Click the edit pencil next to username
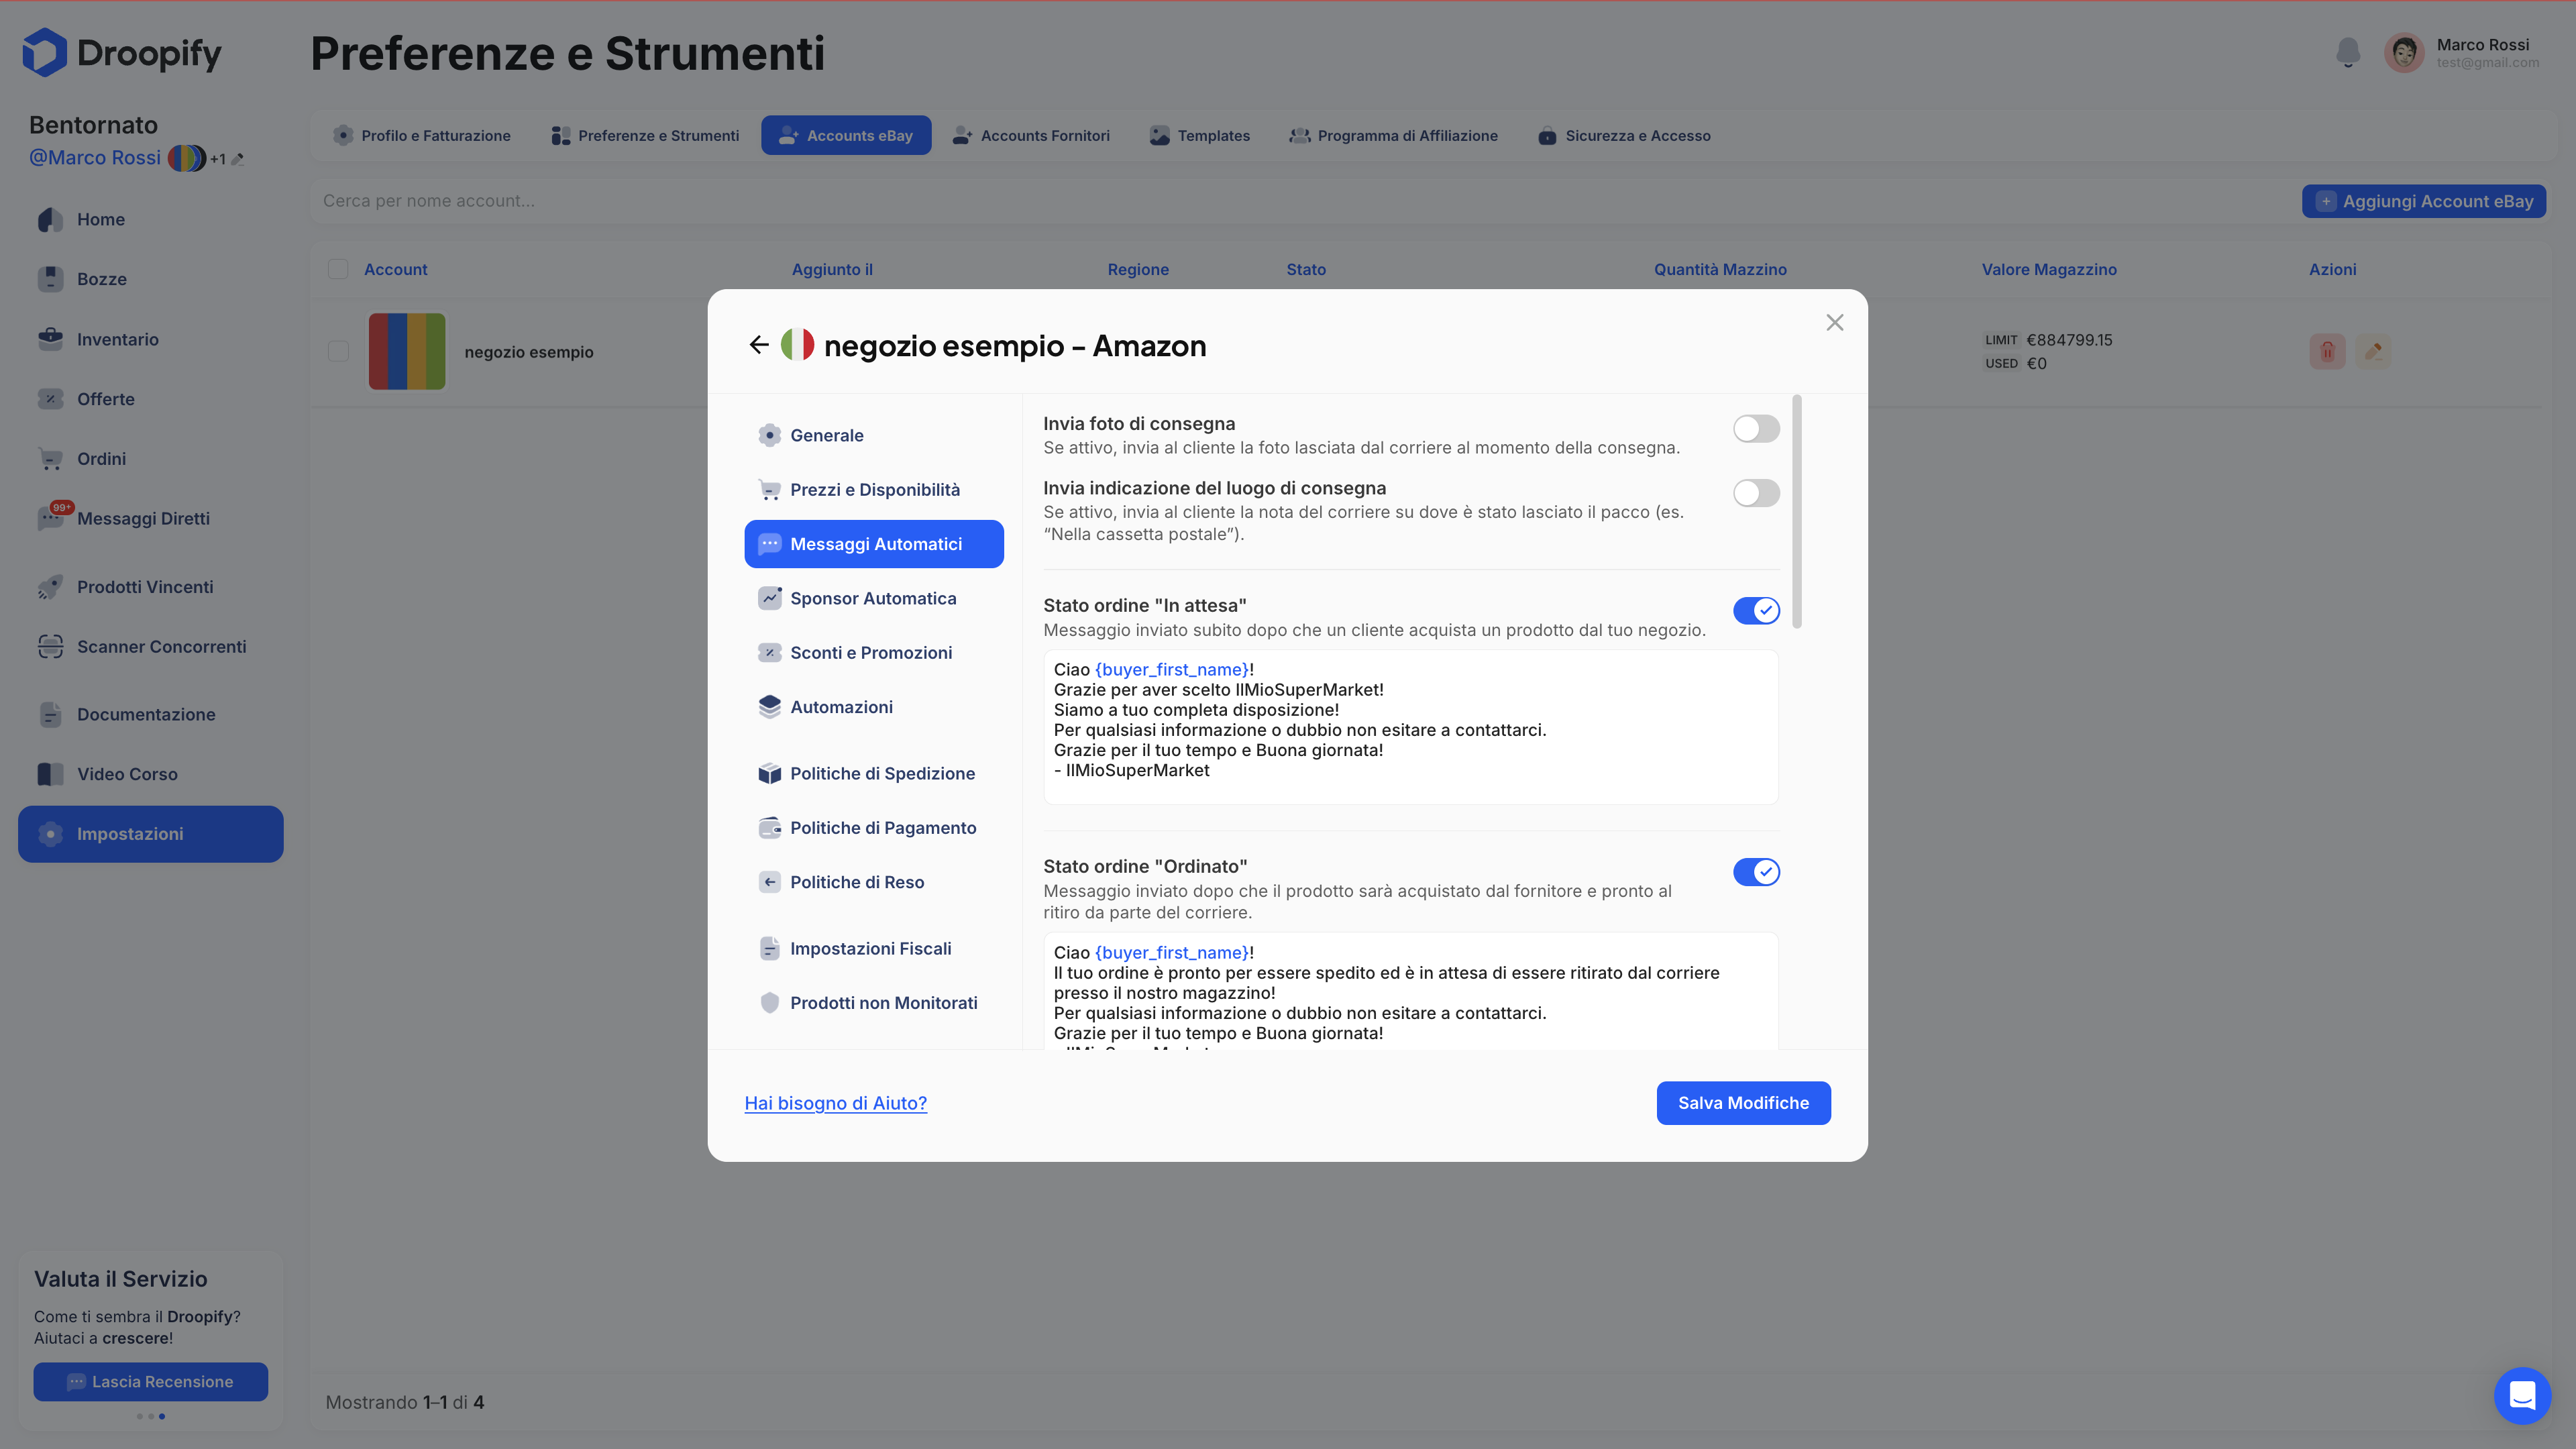The height and width of the screenshot is (1449, 2576). click(238, 159)
